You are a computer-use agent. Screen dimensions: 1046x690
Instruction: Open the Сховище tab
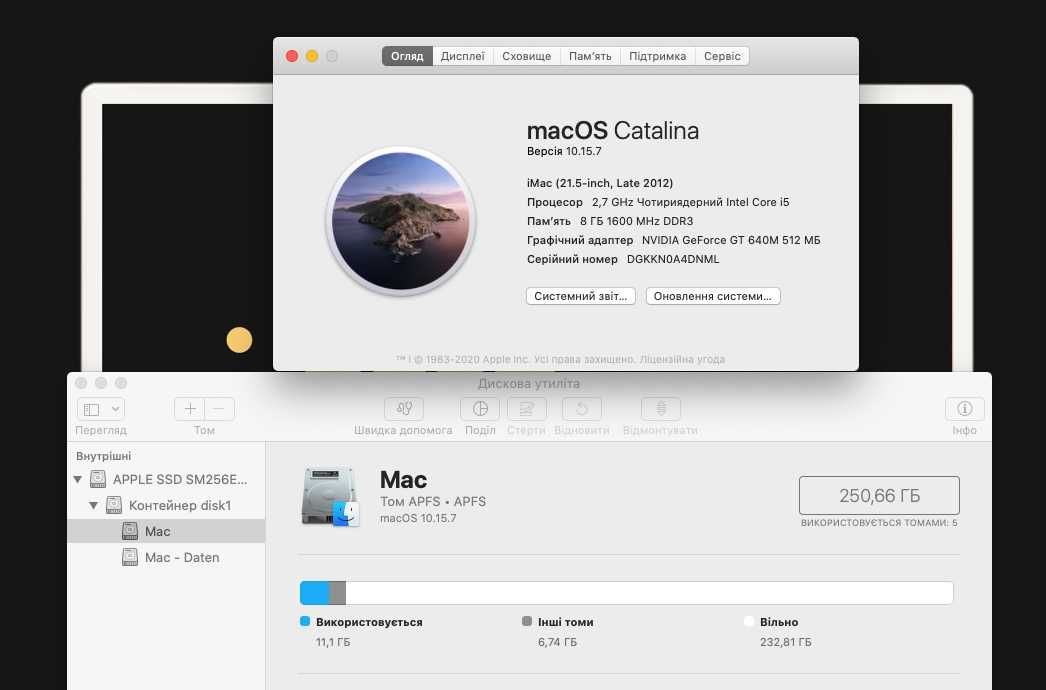click(x=526, y=56)
